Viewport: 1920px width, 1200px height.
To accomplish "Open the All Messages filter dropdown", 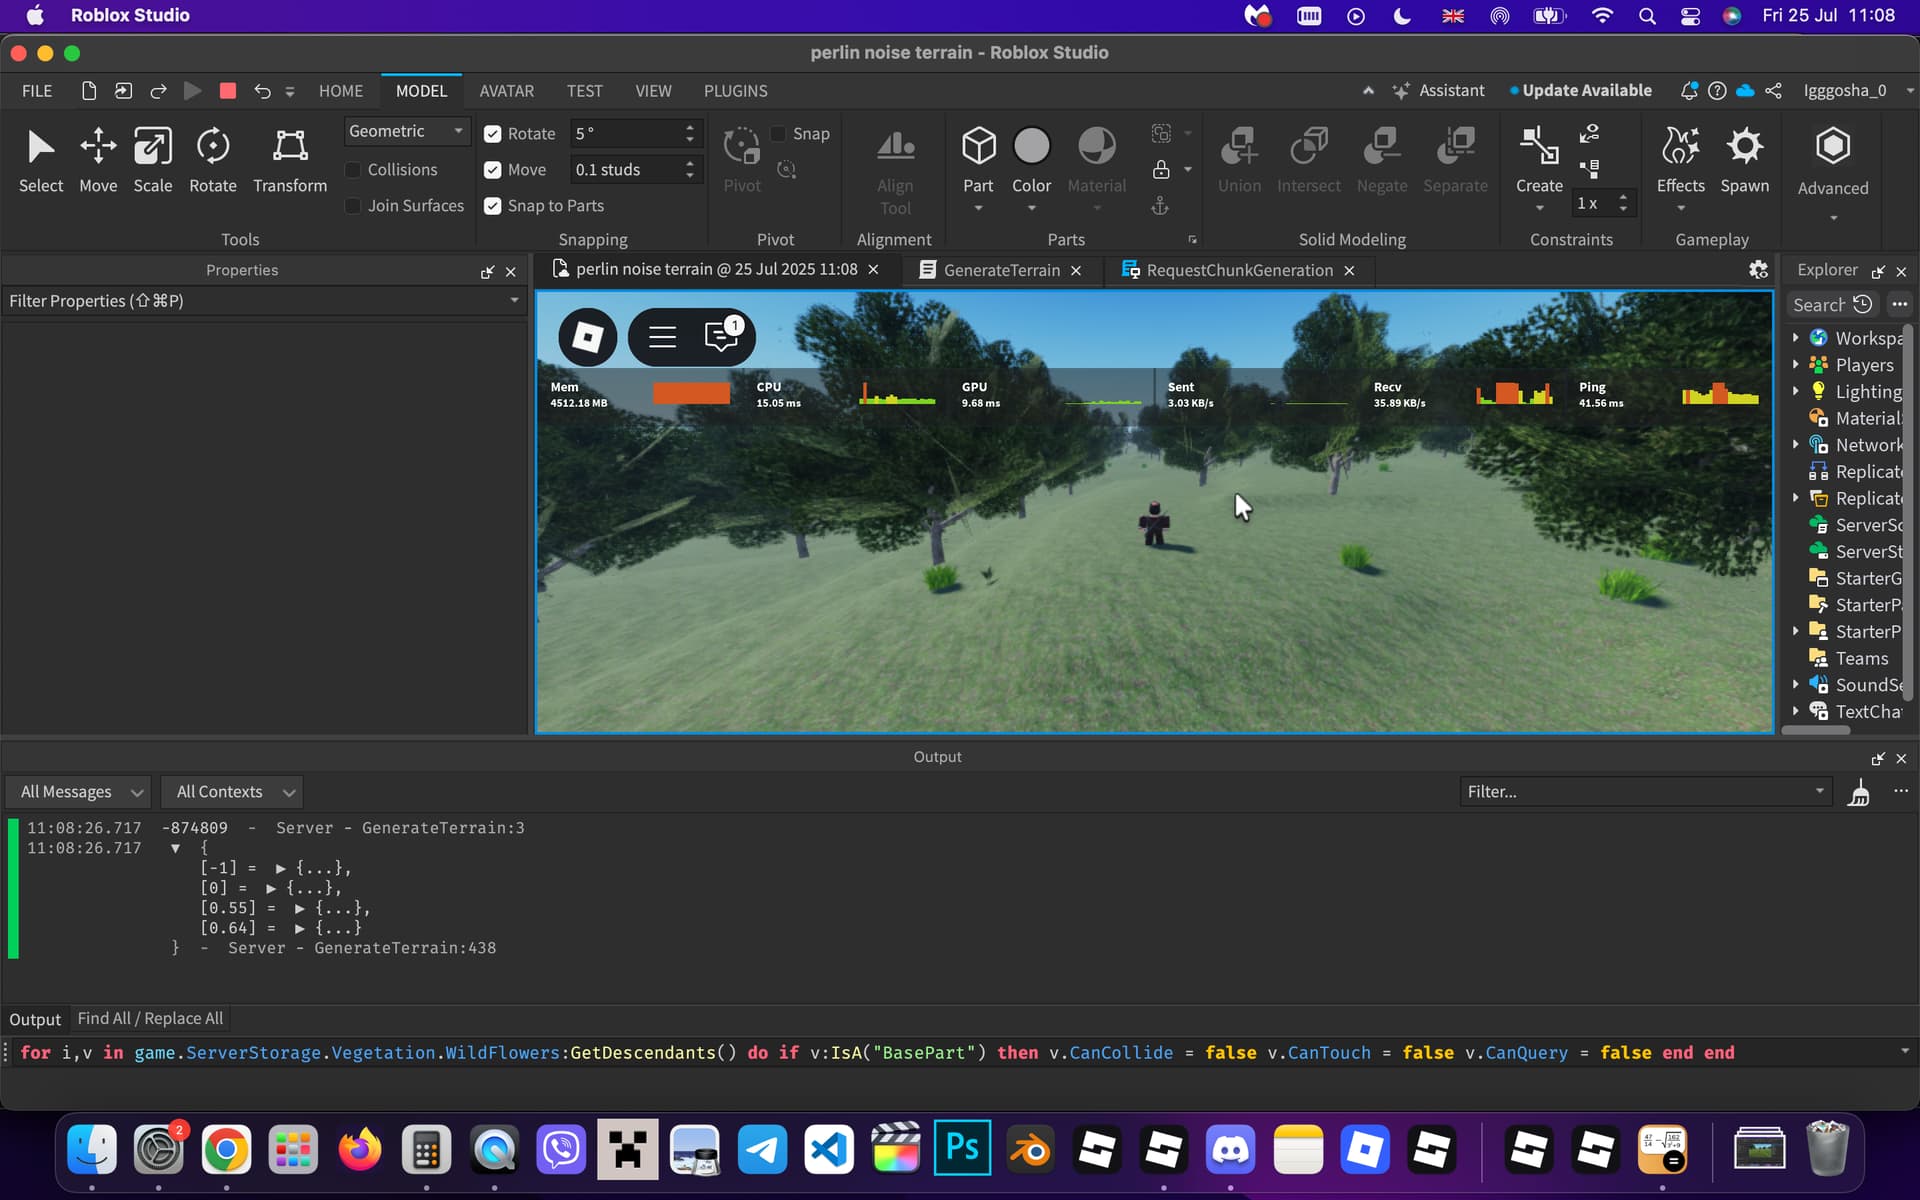I will coord(79,792).
